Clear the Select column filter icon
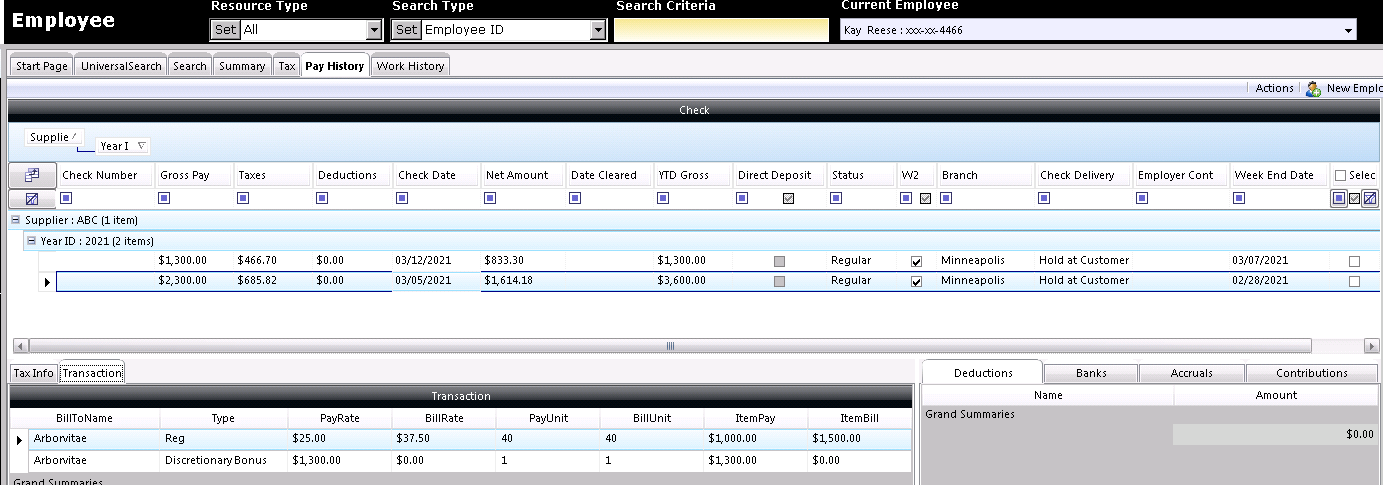 click(x=1370, y=198)
